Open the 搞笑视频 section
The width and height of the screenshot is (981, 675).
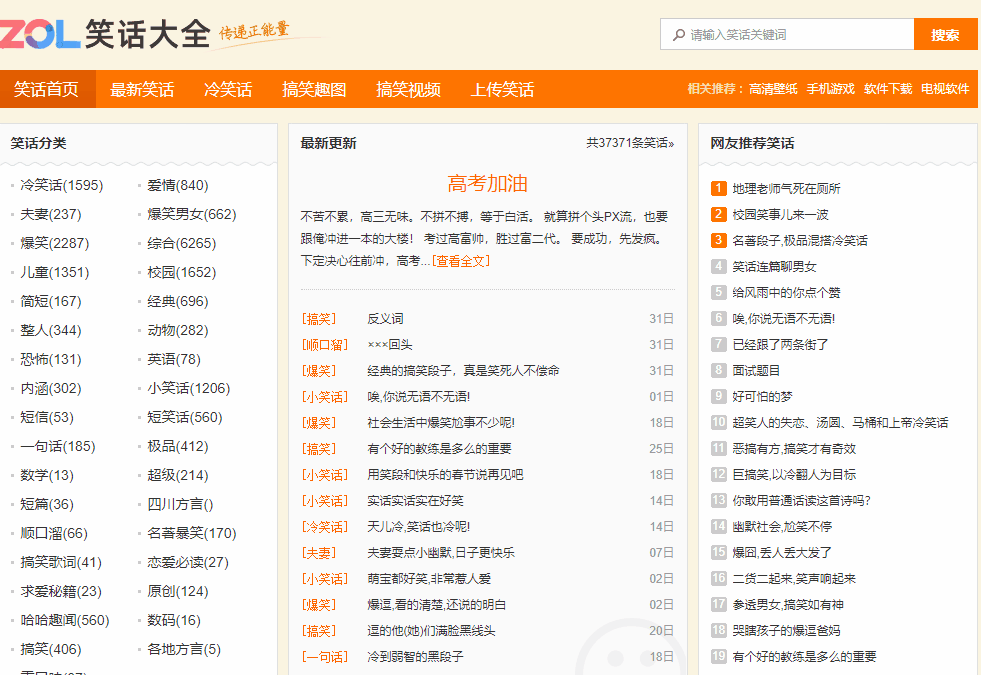click(404, 89)
